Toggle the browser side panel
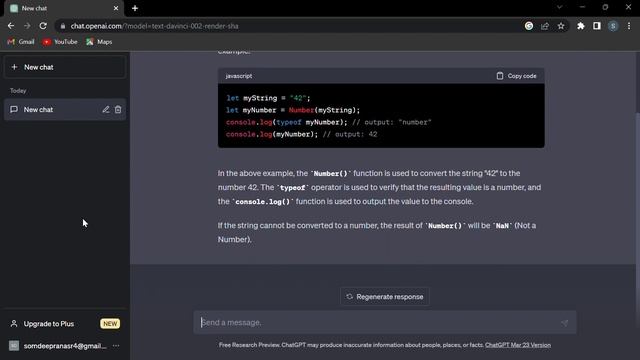Viewport: 640px width, 360px height. click(597, 26)
